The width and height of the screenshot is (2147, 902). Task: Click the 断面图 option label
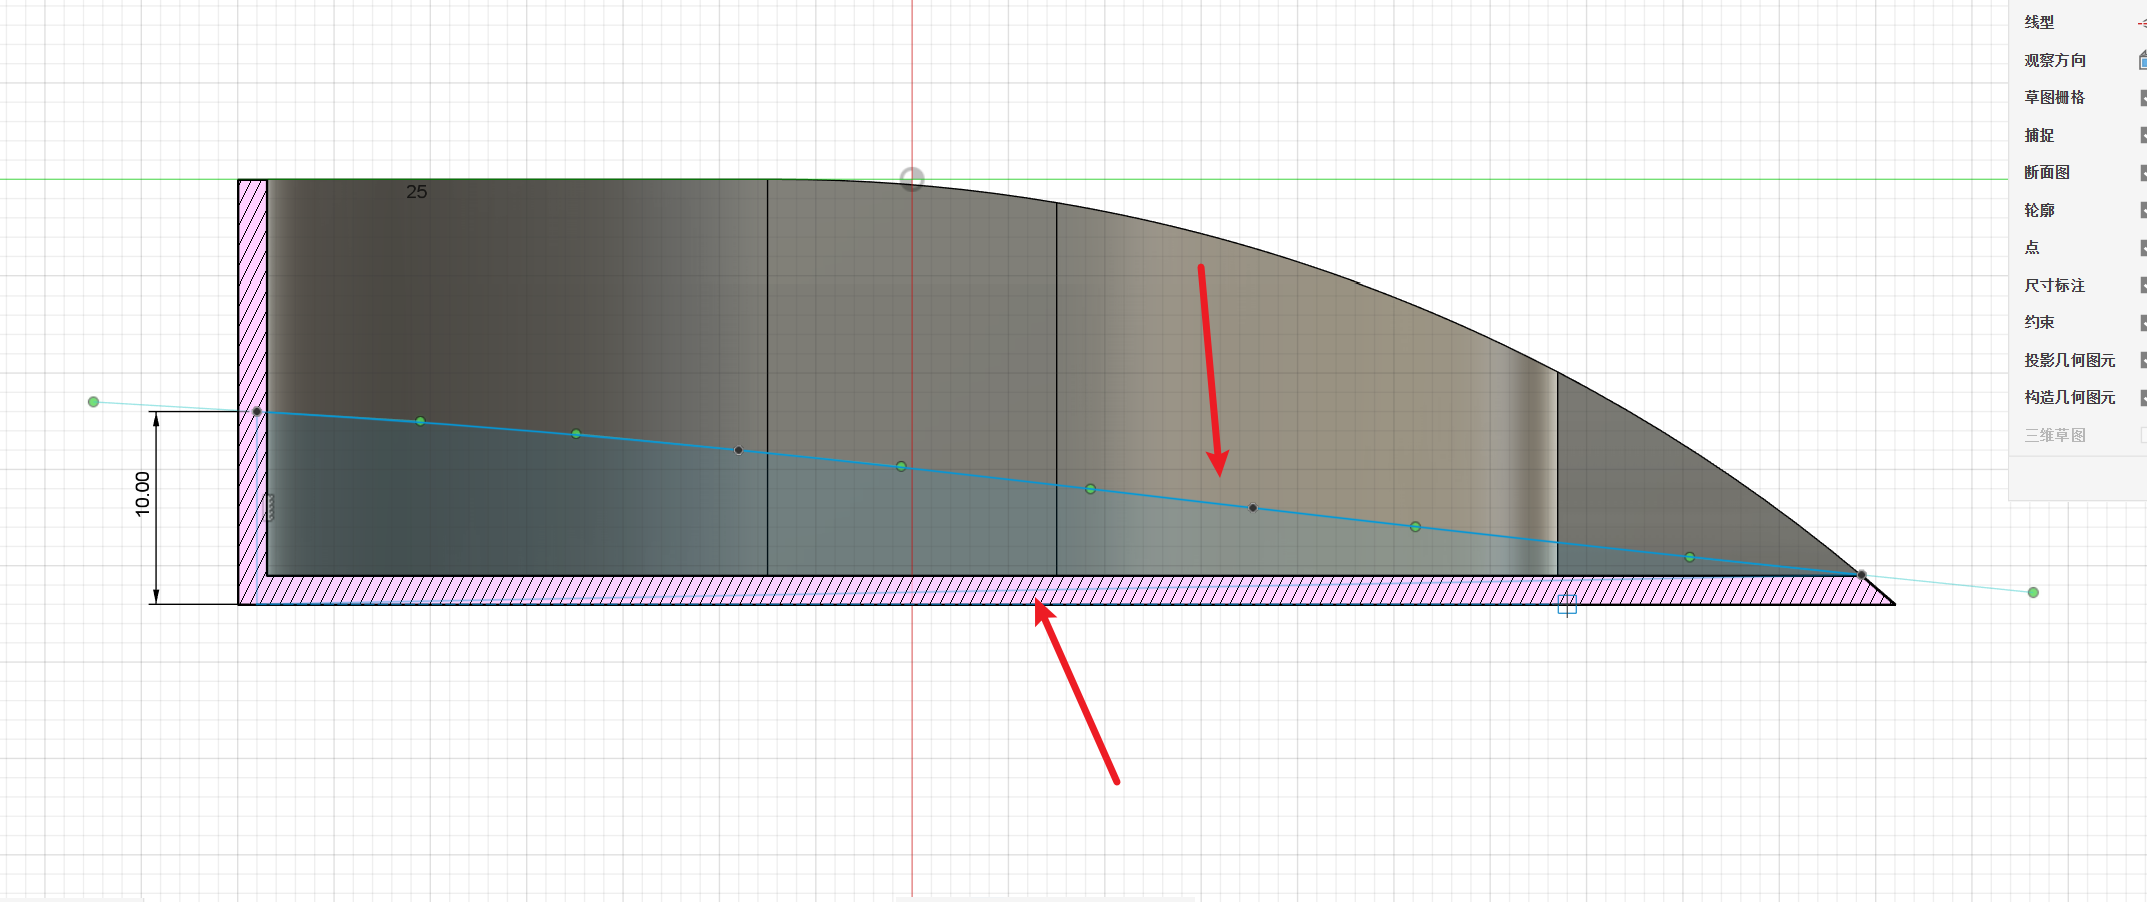coord(2047,172)
